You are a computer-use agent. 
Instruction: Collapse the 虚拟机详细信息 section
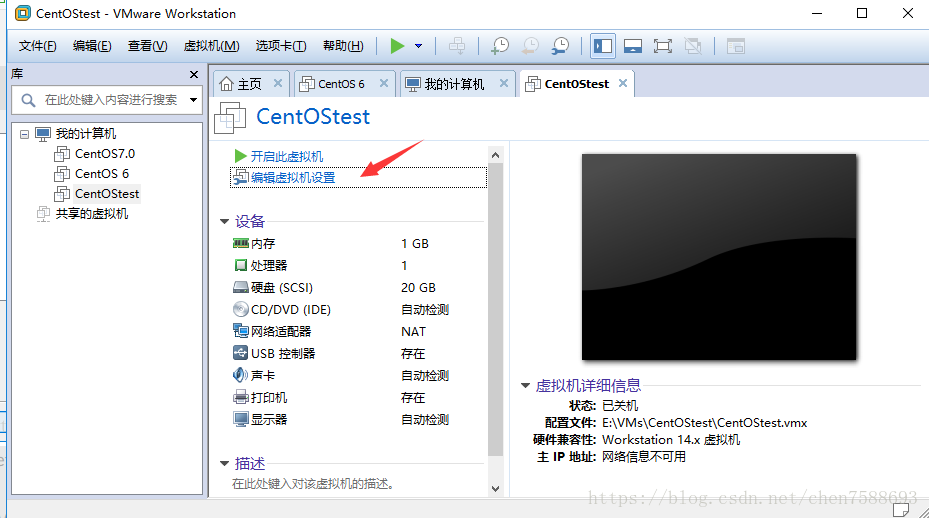pos(525,386)
